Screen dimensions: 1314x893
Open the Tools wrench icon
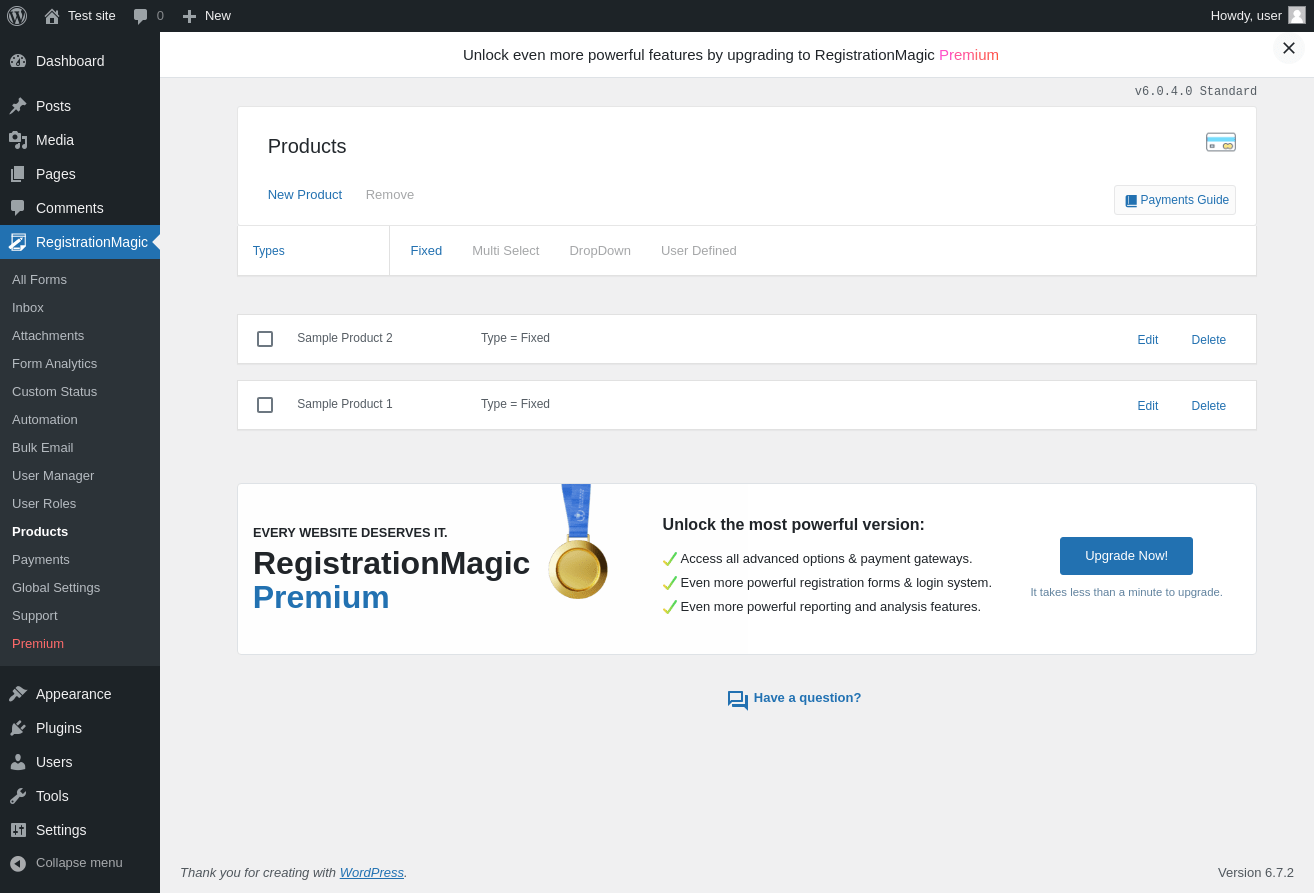click(x=18, y=796)
